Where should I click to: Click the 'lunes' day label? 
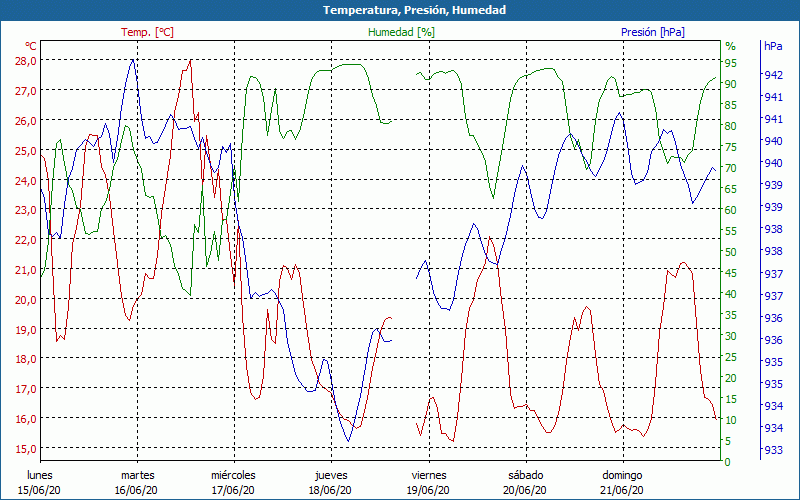coord(40,475)
